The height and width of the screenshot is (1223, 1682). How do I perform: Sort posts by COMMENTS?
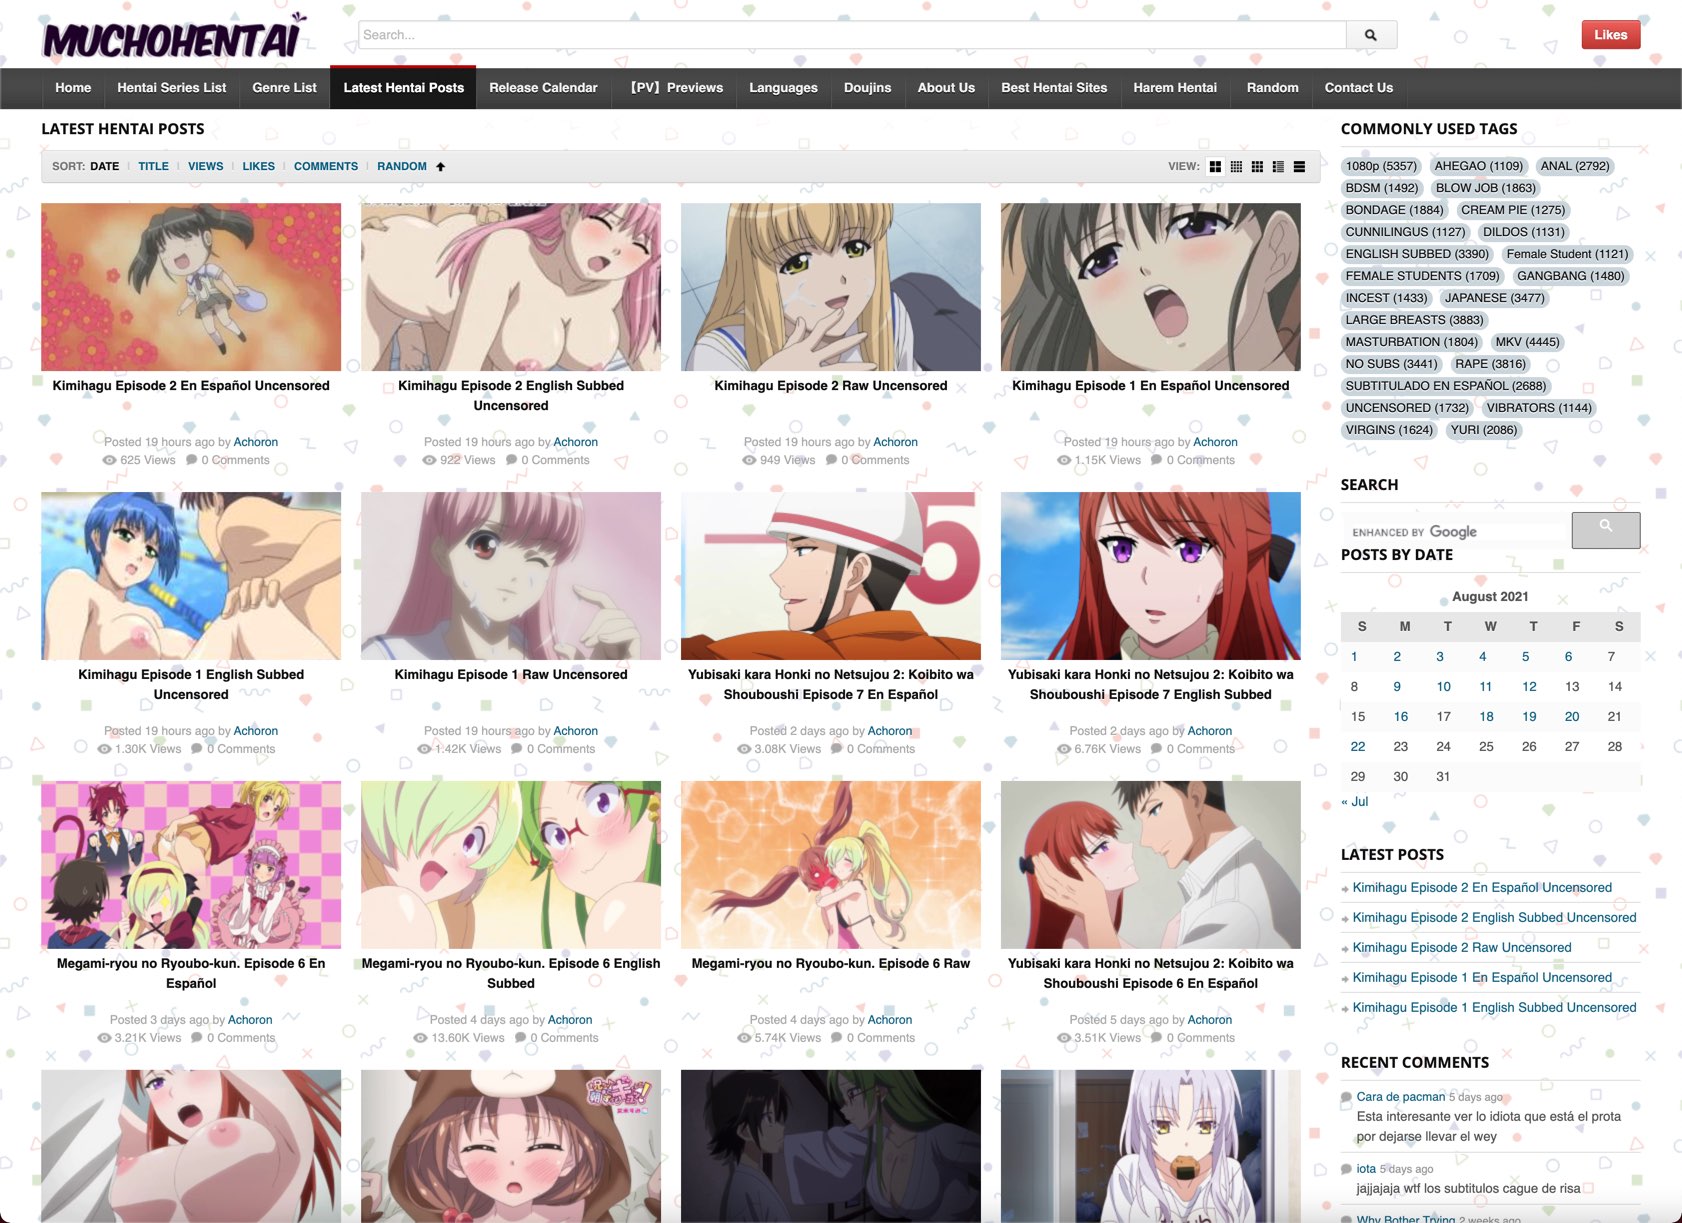(x=325, y=166)
